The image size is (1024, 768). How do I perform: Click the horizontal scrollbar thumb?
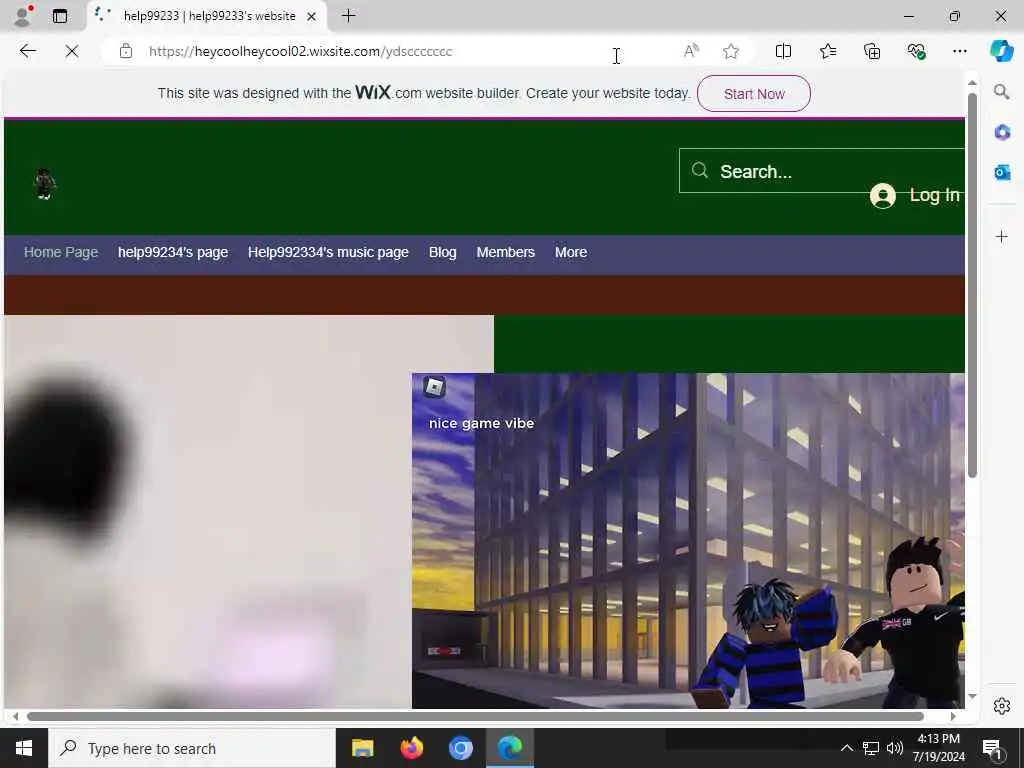pos(475,716)
